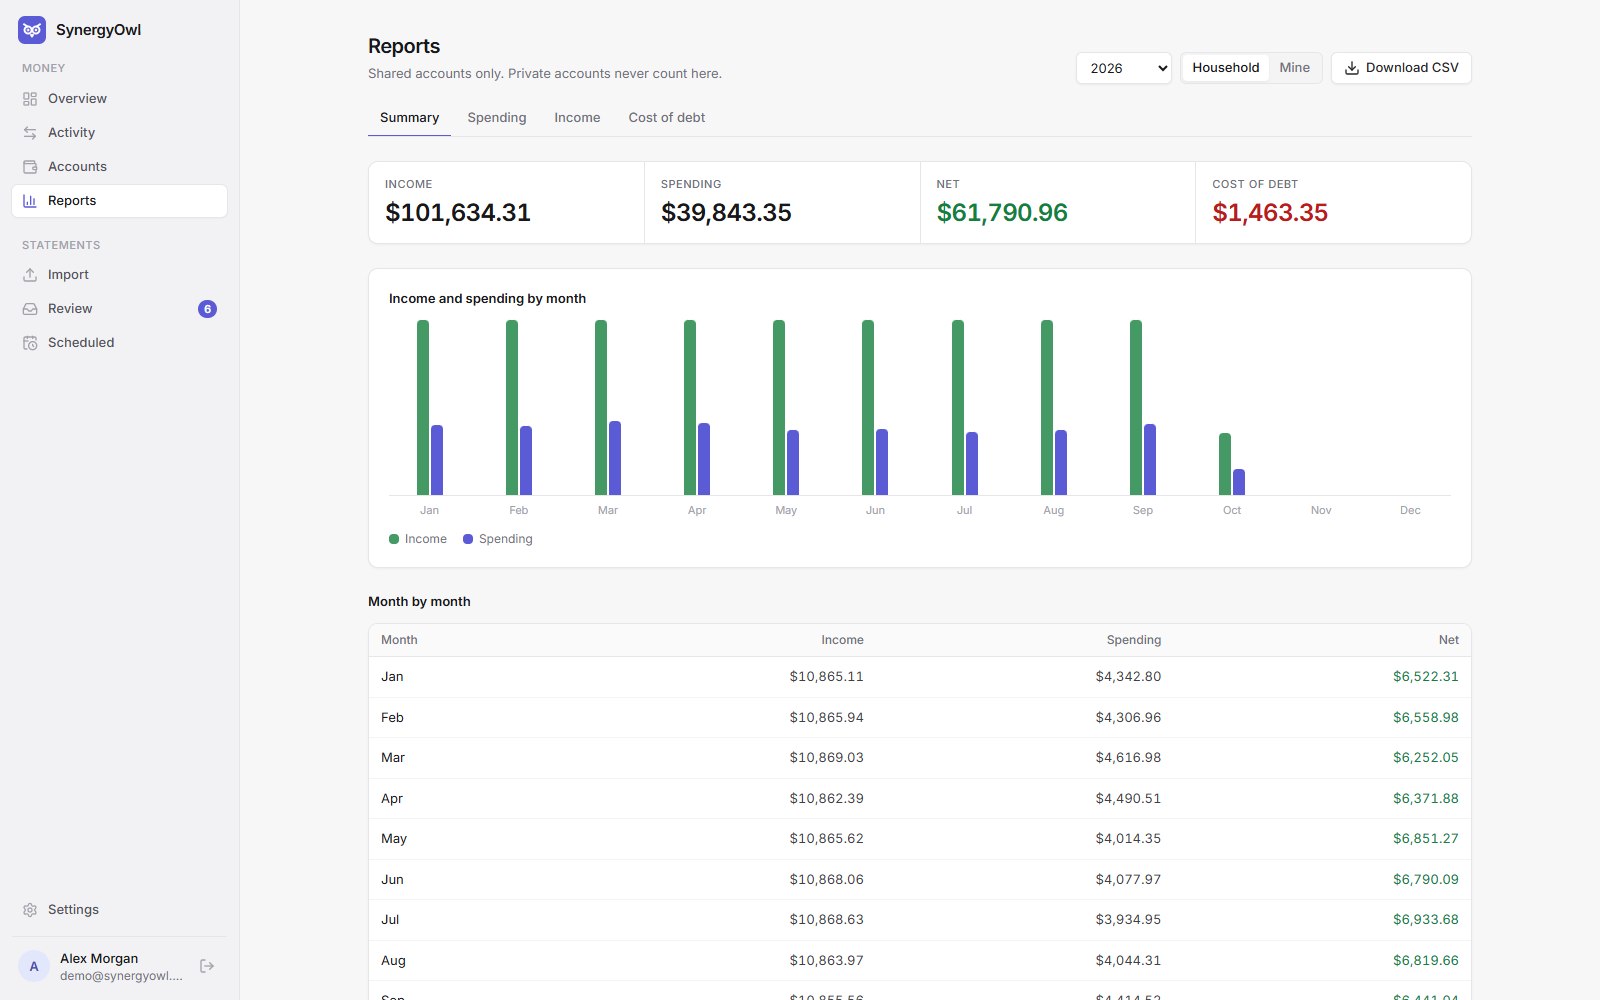Image resolution: width=1600 pixels, height=1000 pixels.
Task: Click the green Income legend dot
Action: tap(394, 539)
